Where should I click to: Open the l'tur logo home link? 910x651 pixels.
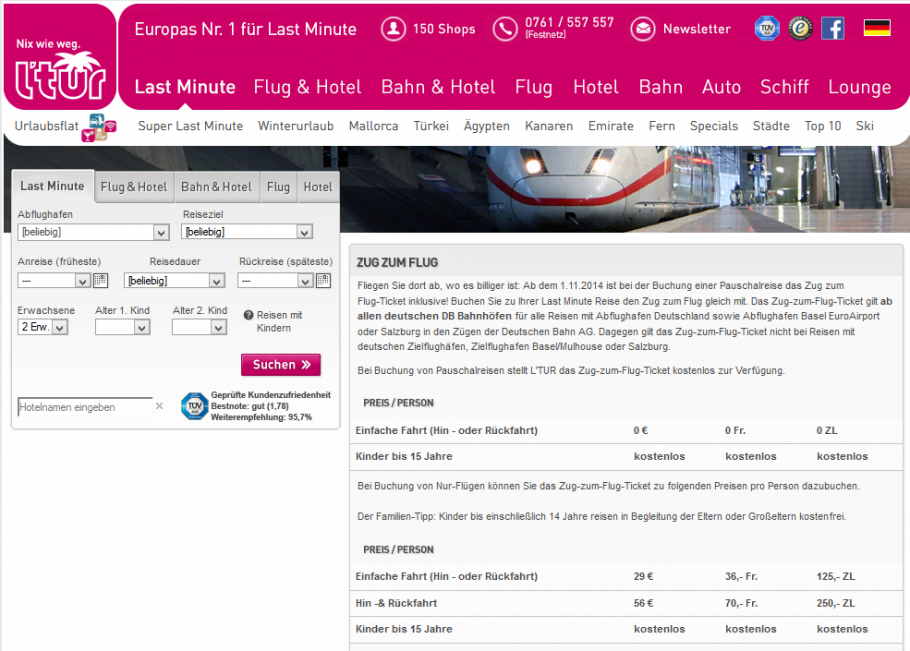click(60, 70)
